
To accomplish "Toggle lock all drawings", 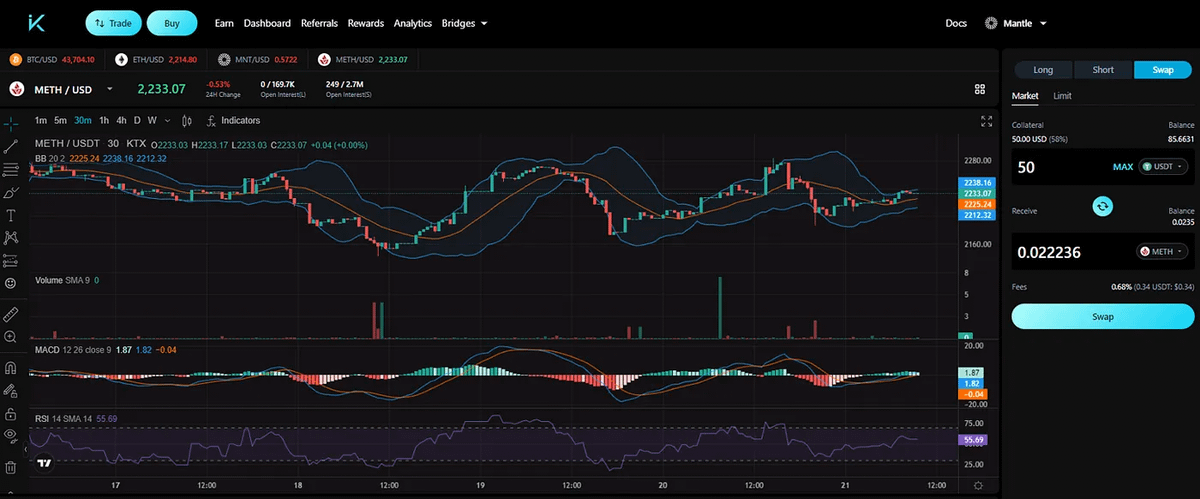I will (x=11, y=414).
